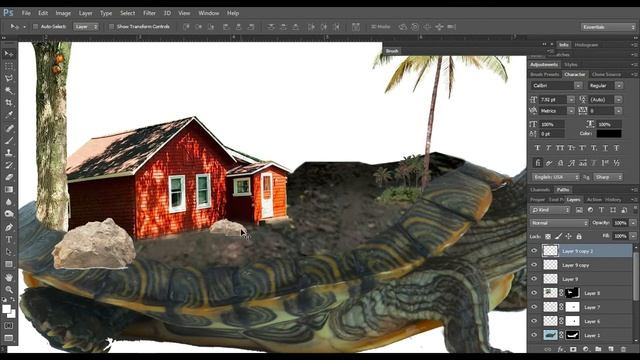640x360 pixels.
Task: Toggle Quick Mask mode
Action: point(9,326)
